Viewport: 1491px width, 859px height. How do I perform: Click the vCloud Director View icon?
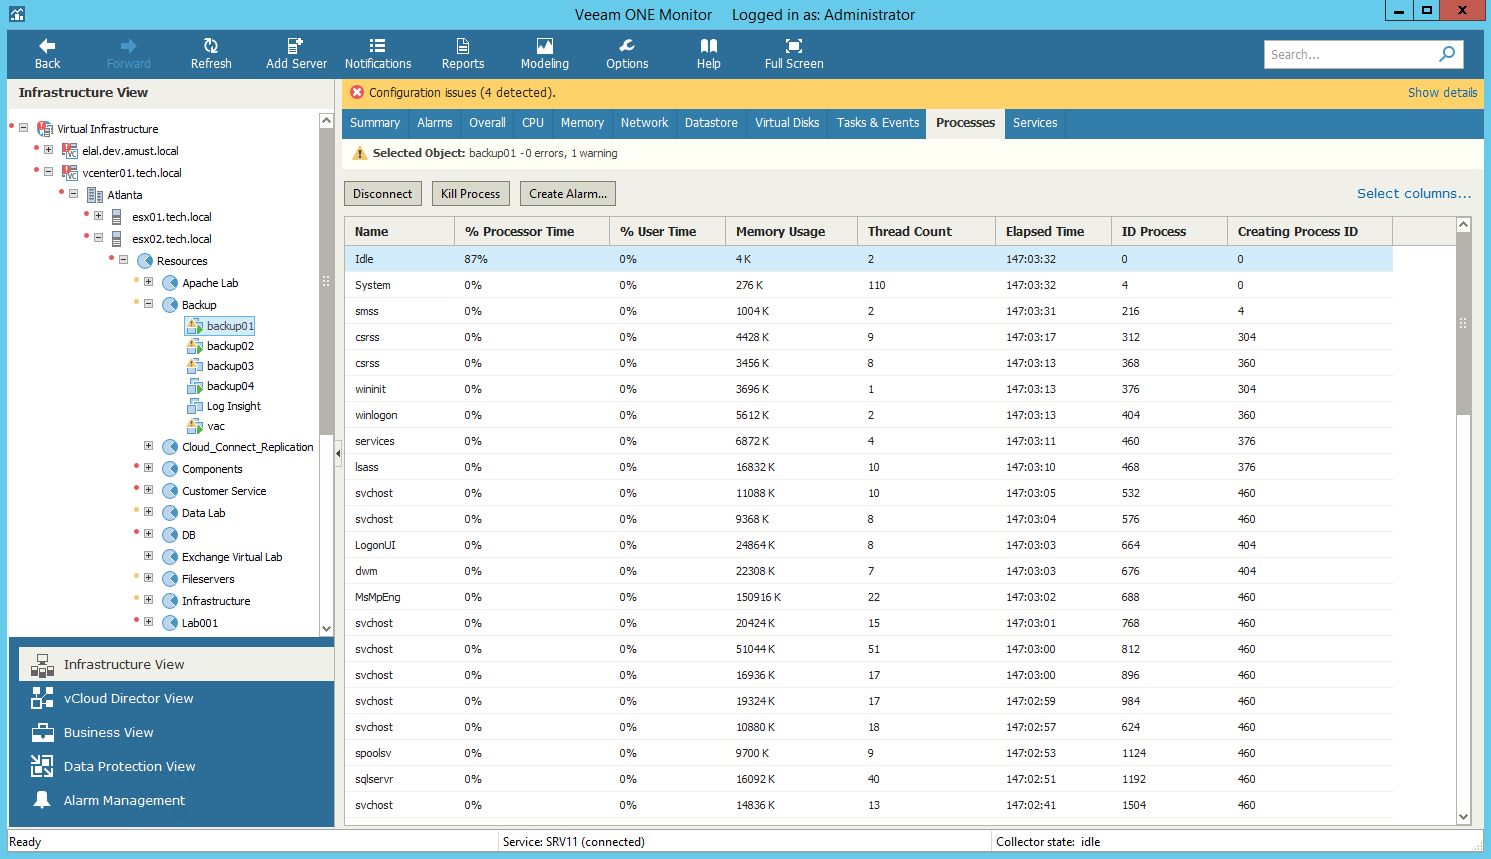pos(42,698)
